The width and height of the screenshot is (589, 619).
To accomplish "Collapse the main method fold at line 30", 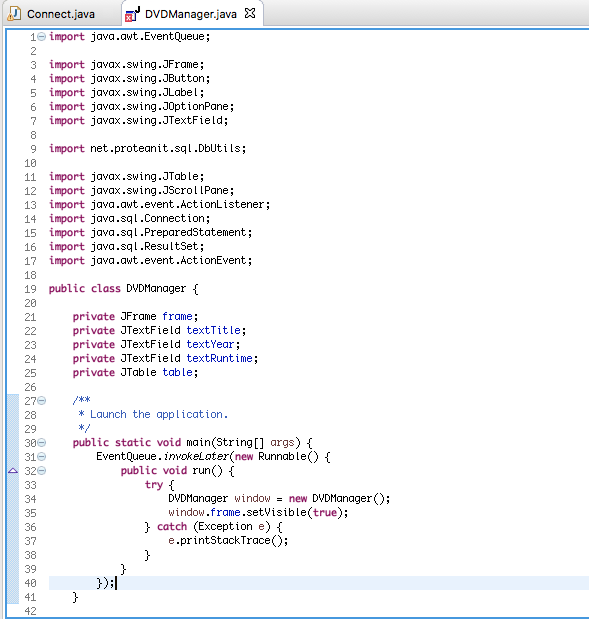I will click(41, 443).
